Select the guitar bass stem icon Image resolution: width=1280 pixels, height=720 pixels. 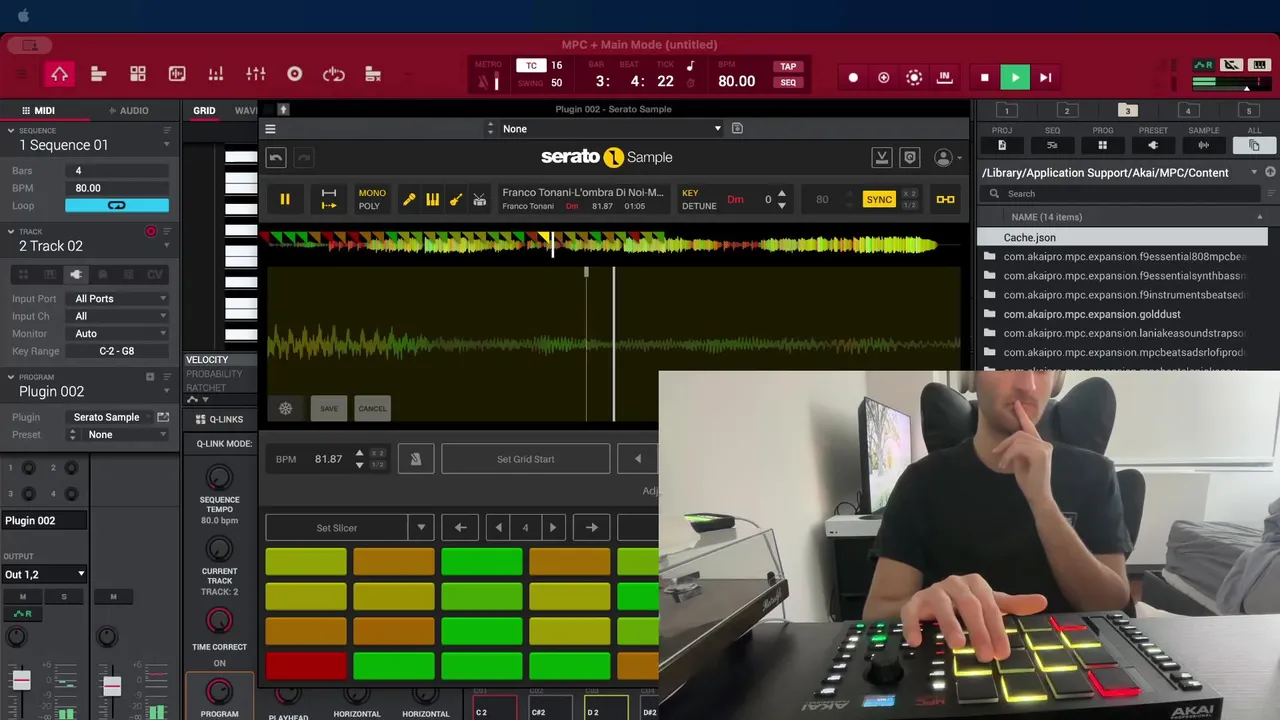coord(456,200)
